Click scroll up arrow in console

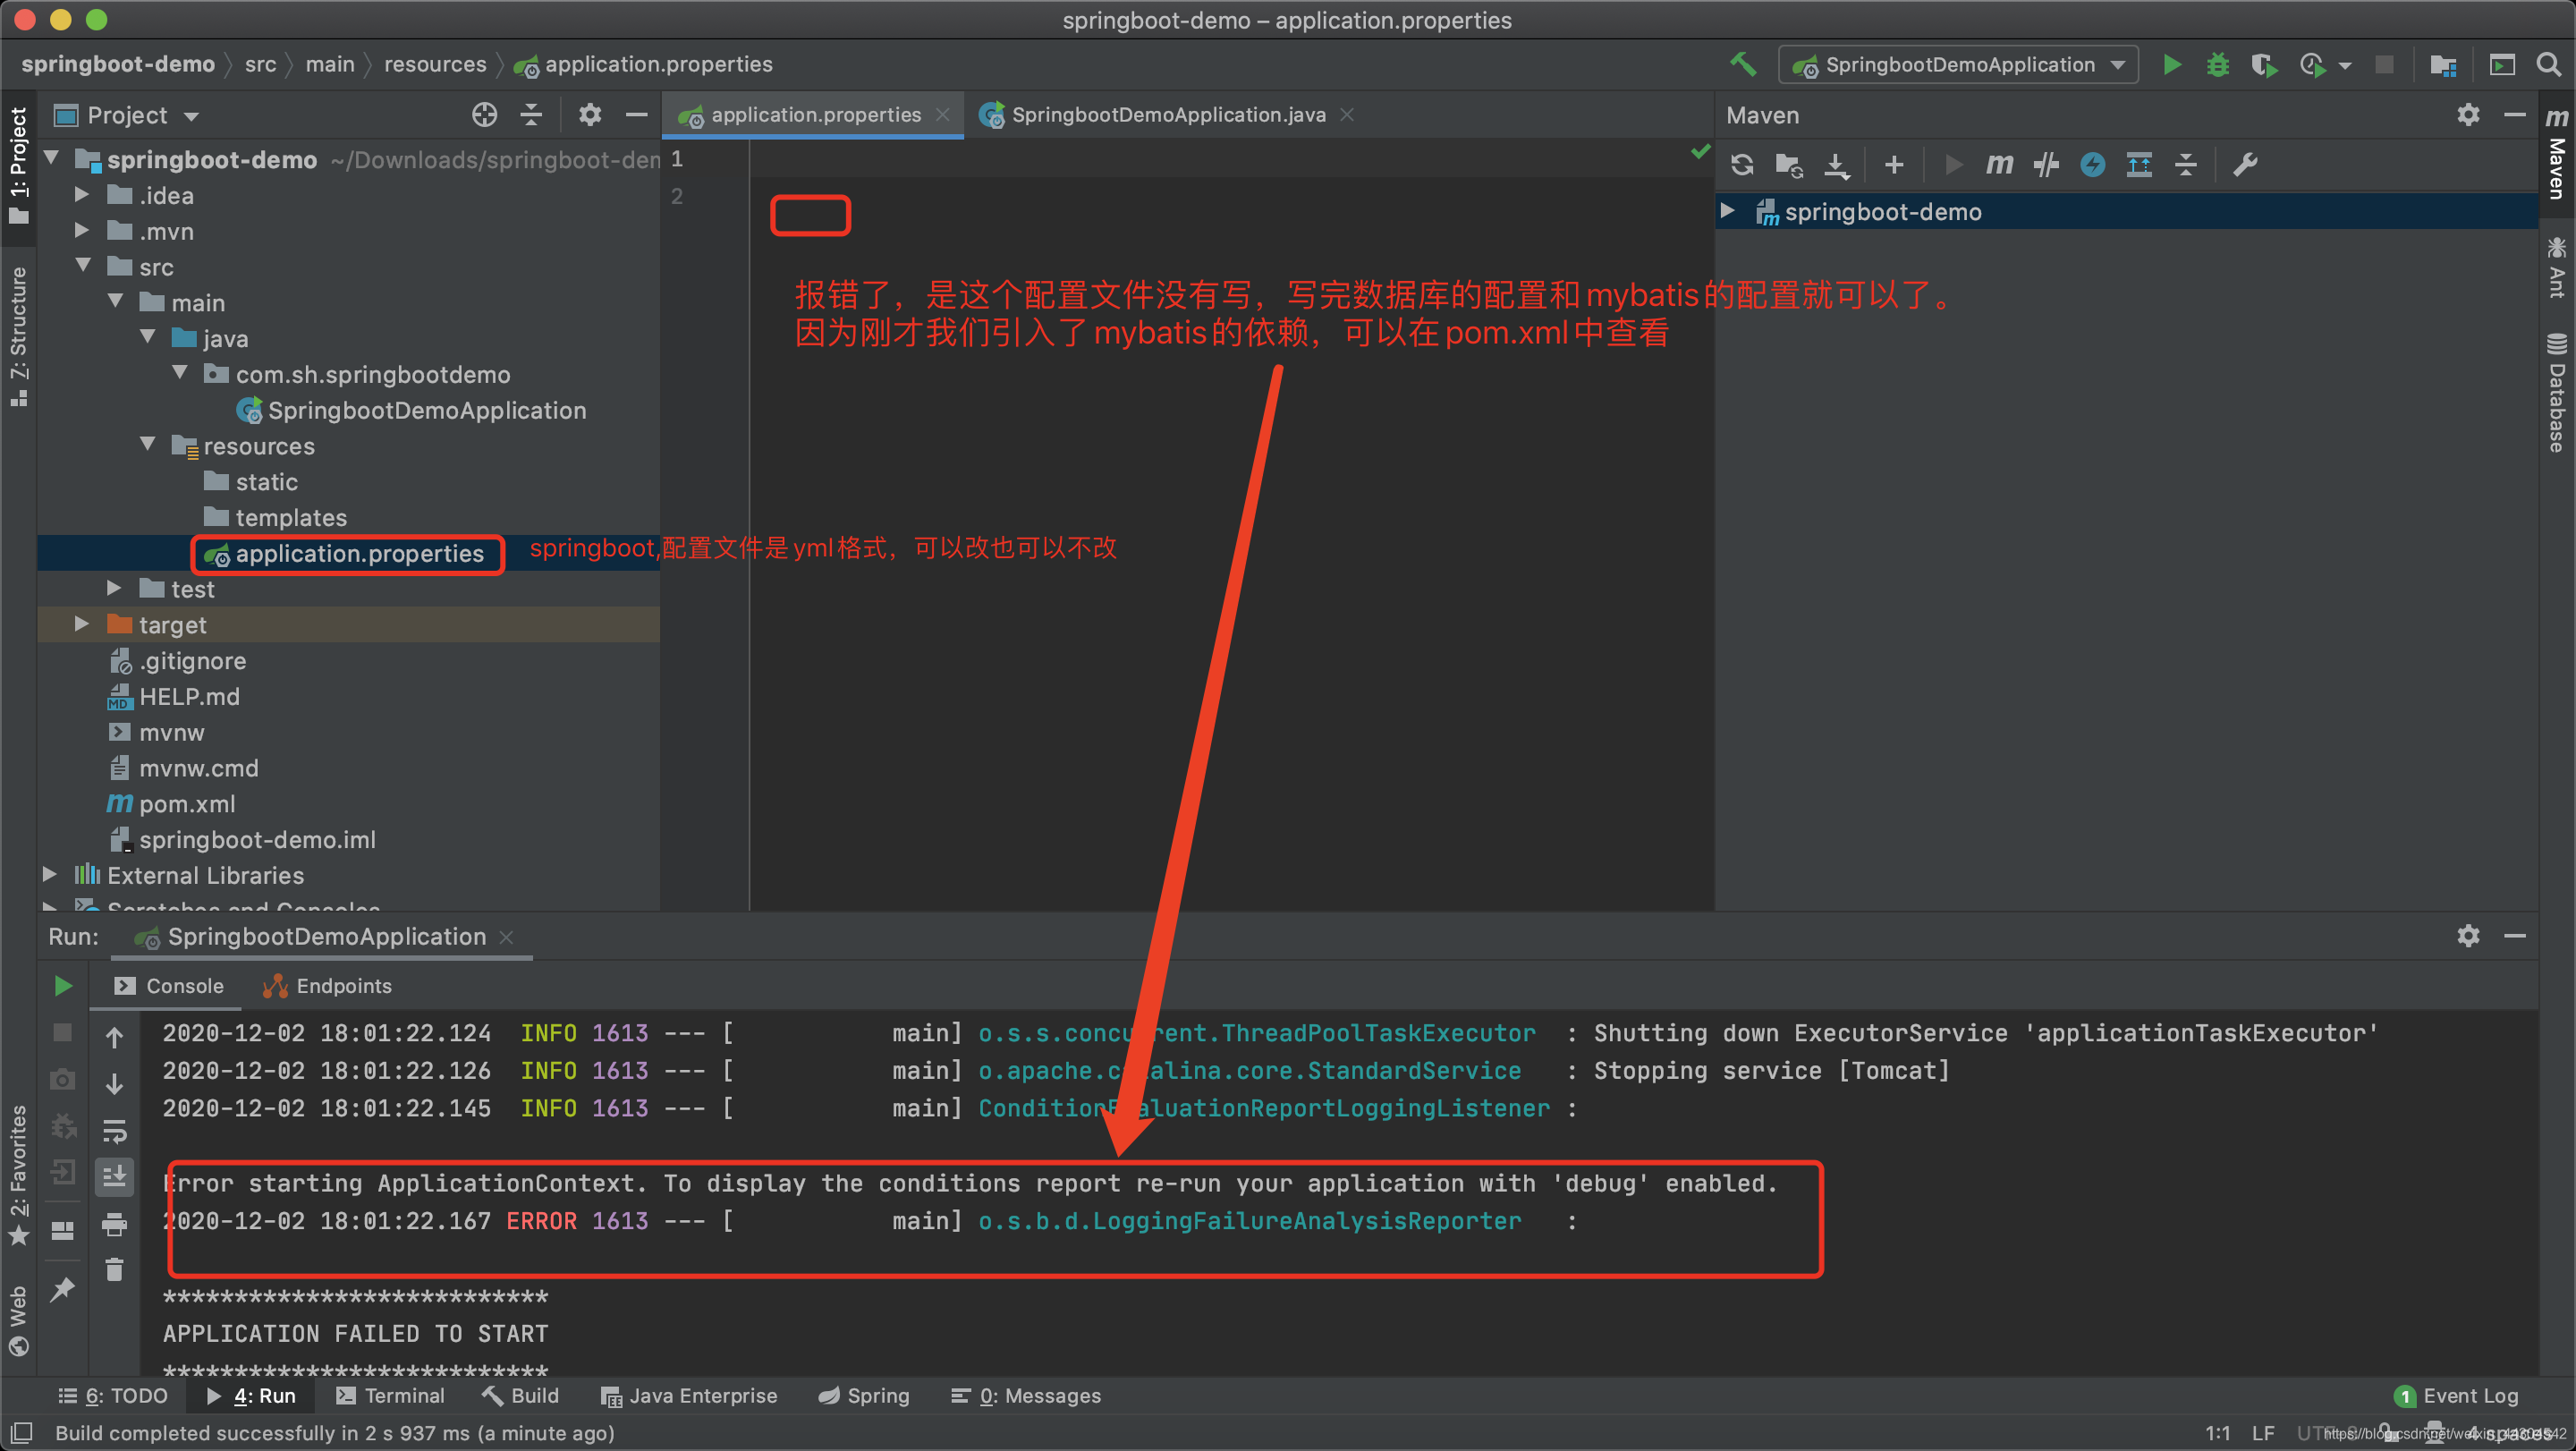point(115,1038)
